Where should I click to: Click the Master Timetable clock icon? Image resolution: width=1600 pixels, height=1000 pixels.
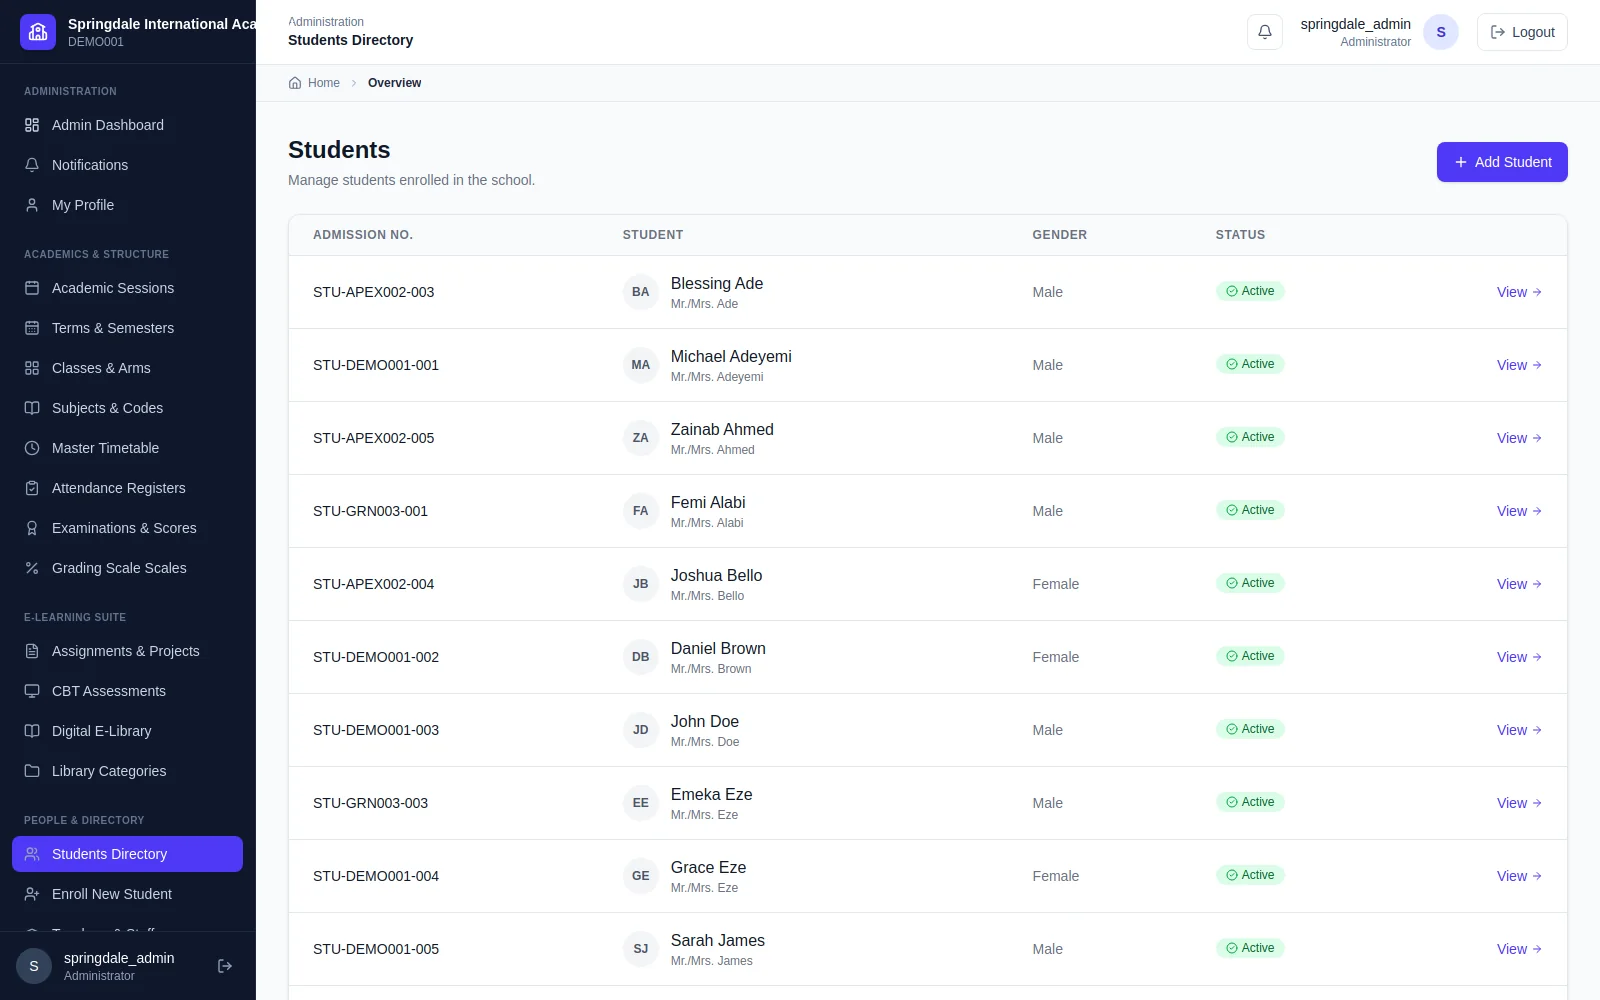[32, 448]
